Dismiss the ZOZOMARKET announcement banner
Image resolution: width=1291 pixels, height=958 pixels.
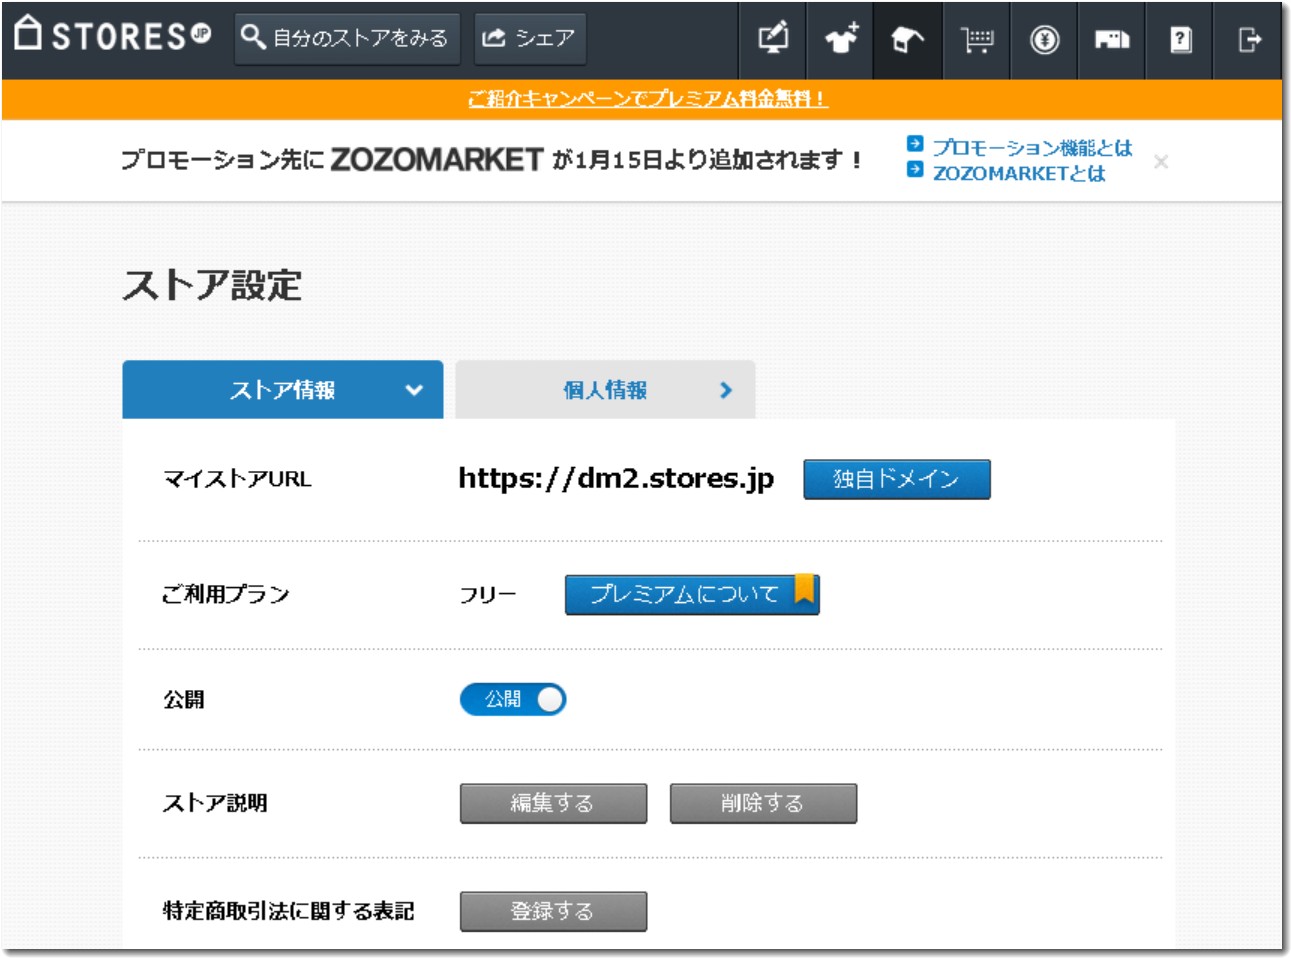point(1161,162)
